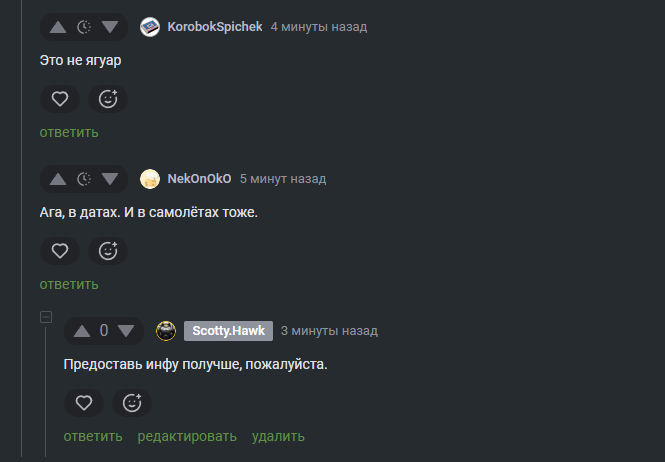Open the Scotty.Hawk avatar image
The height and width of the screenshot is (462, 665).
pyautogui.click(x=167, y=331)
